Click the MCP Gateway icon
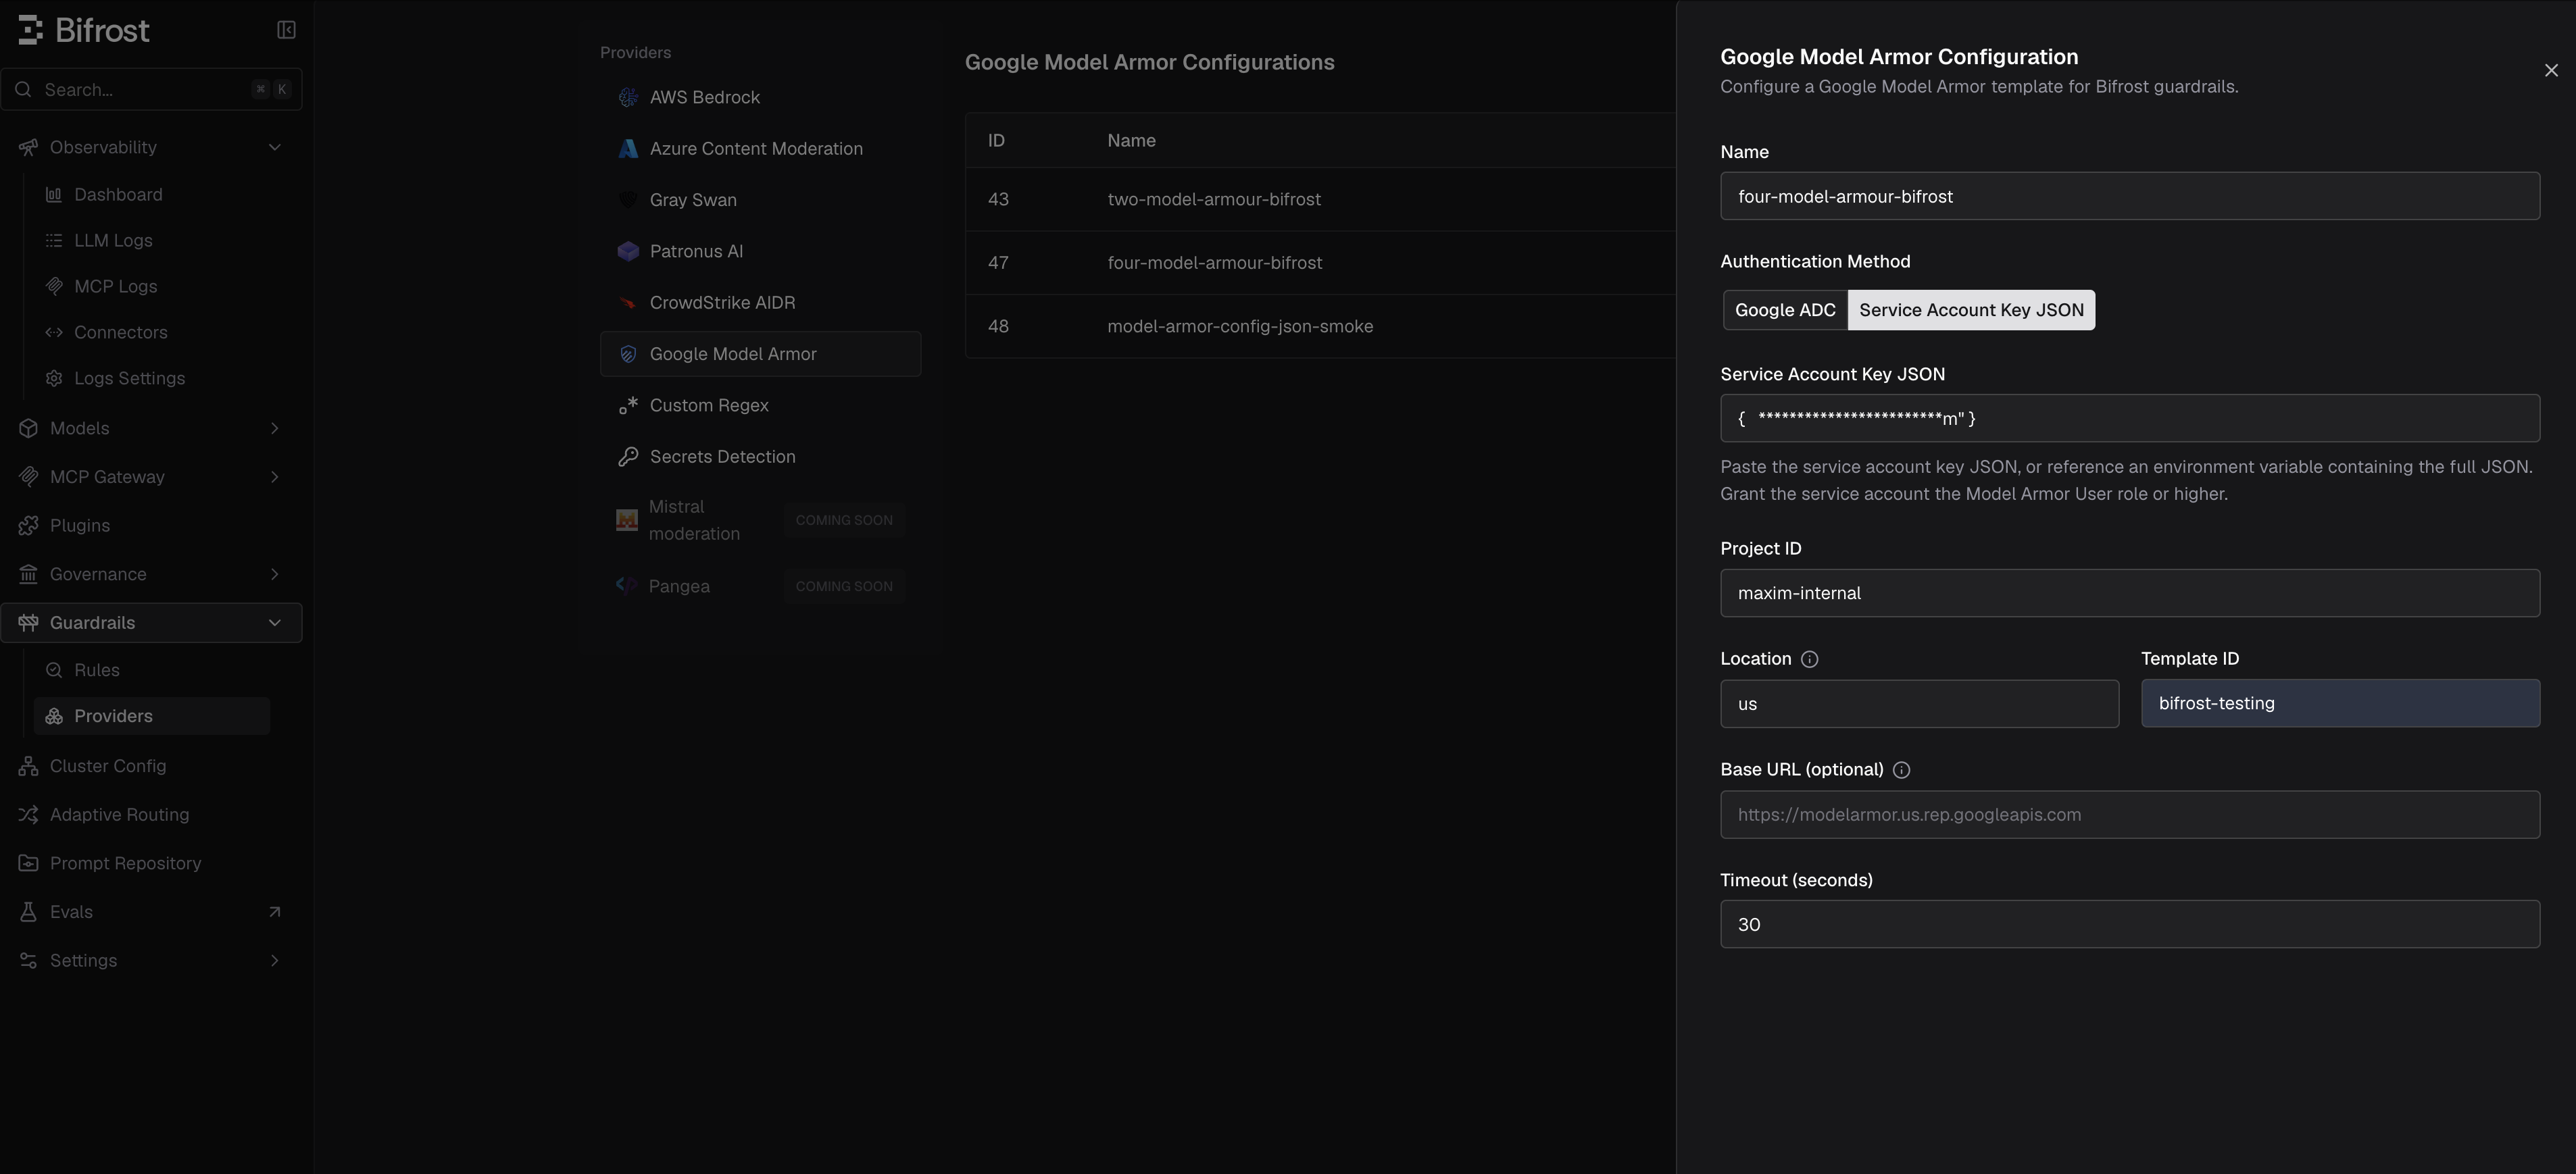The height and width of the screenshot is (1174, 2576). point(28,477)
